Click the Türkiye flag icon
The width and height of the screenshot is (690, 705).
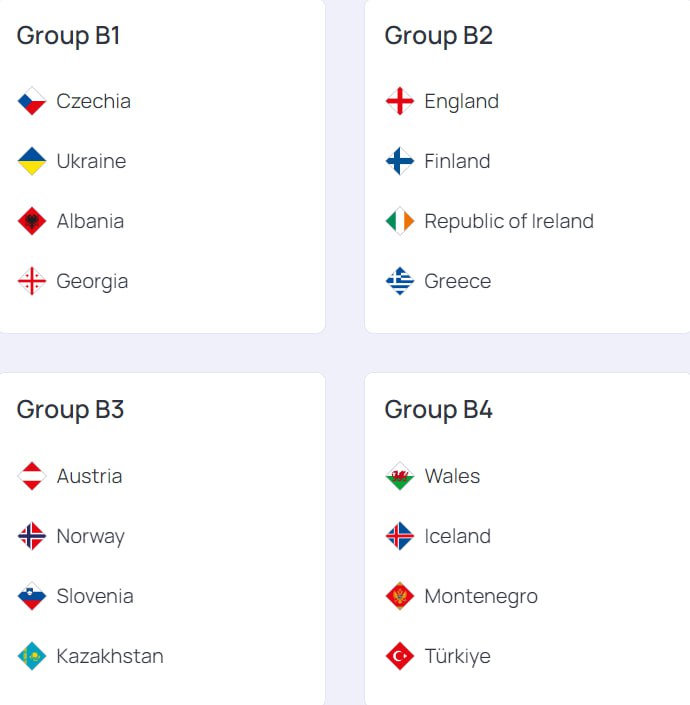click(x=400, y=656)
